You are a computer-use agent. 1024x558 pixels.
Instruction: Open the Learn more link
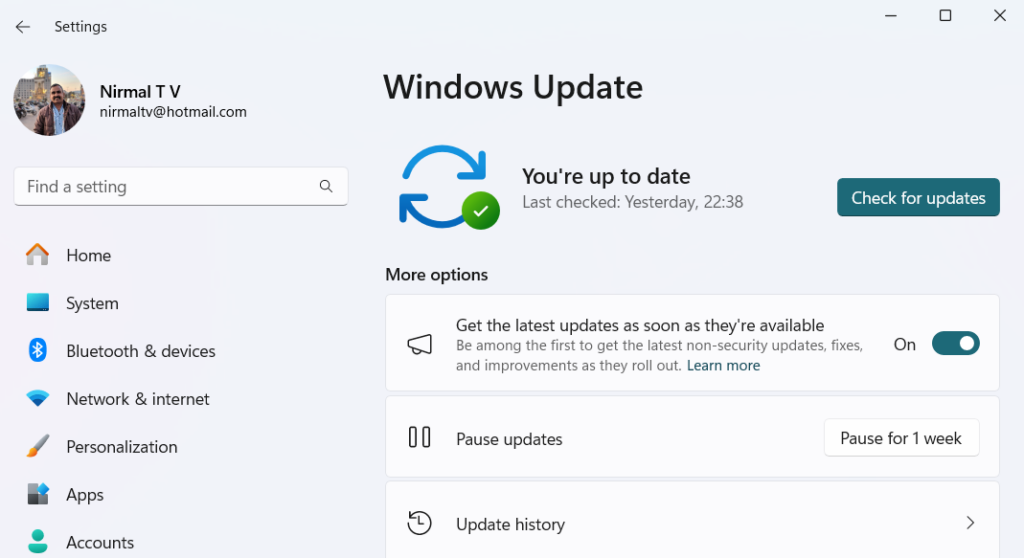723,365
